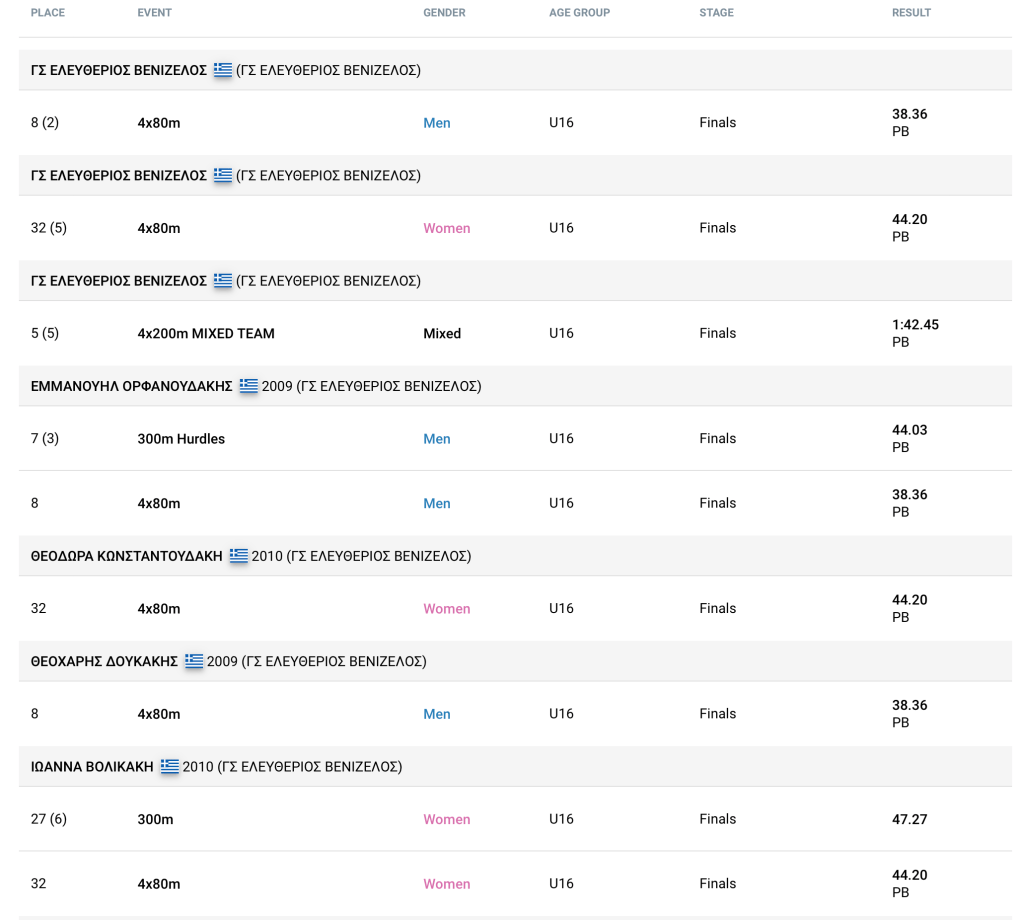Click the Greek flag beside ΙΩΑΝΝΑ ΒΟΛΙΚΑΚΗ
The width and height of the screenshot is (1023, 920).
168,766
